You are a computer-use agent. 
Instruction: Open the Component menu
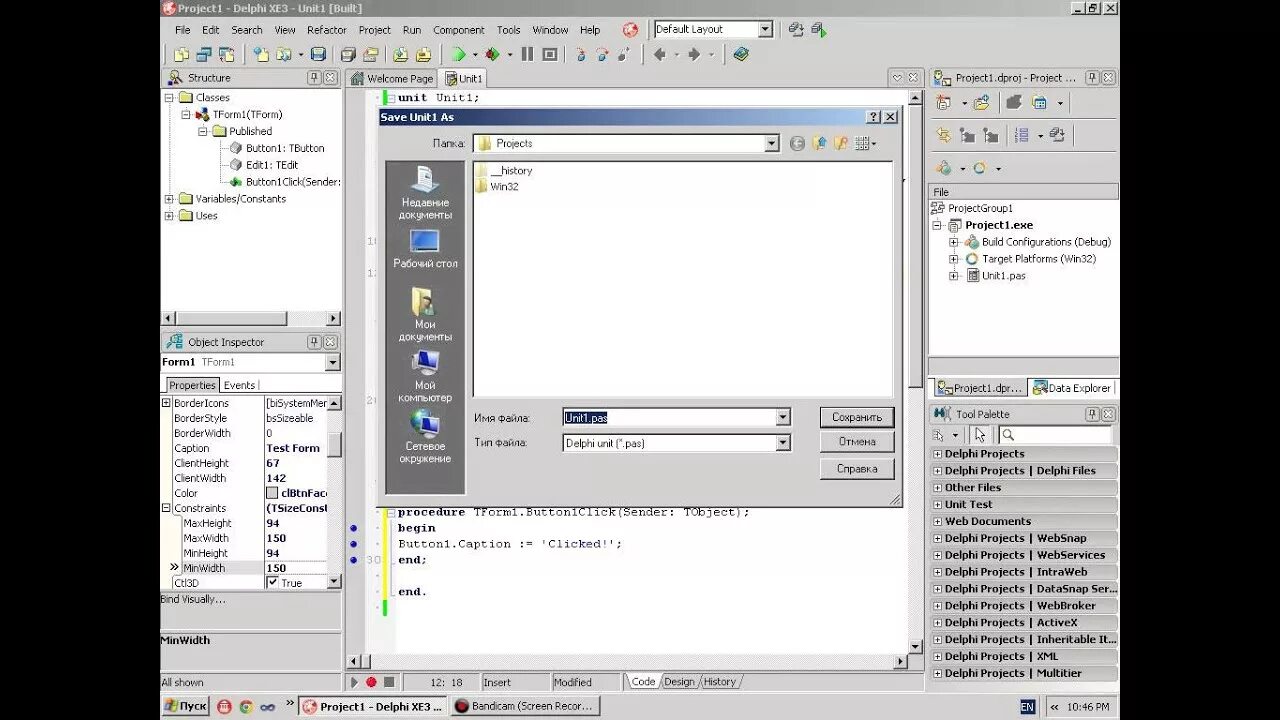coord(458,30)
